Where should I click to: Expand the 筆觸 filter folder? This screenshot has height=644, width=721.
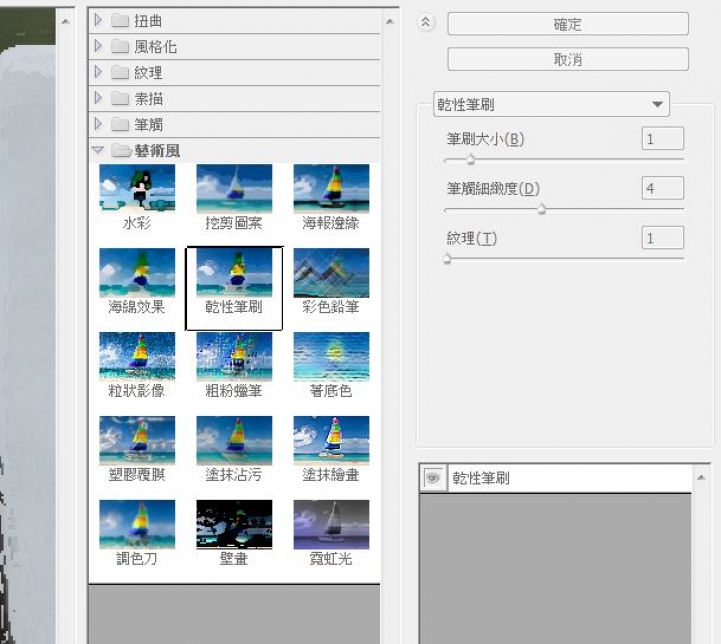tap(98, 124)
